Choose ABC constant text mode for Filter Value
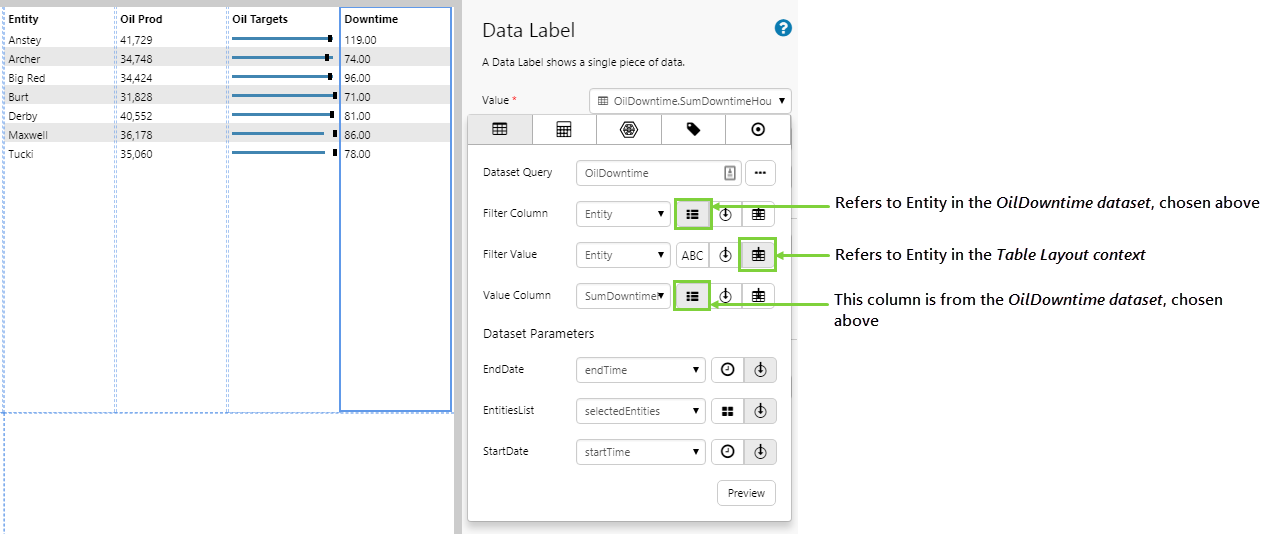The height and width of the screenshot is (534, 1264). (x=692, y=255)
